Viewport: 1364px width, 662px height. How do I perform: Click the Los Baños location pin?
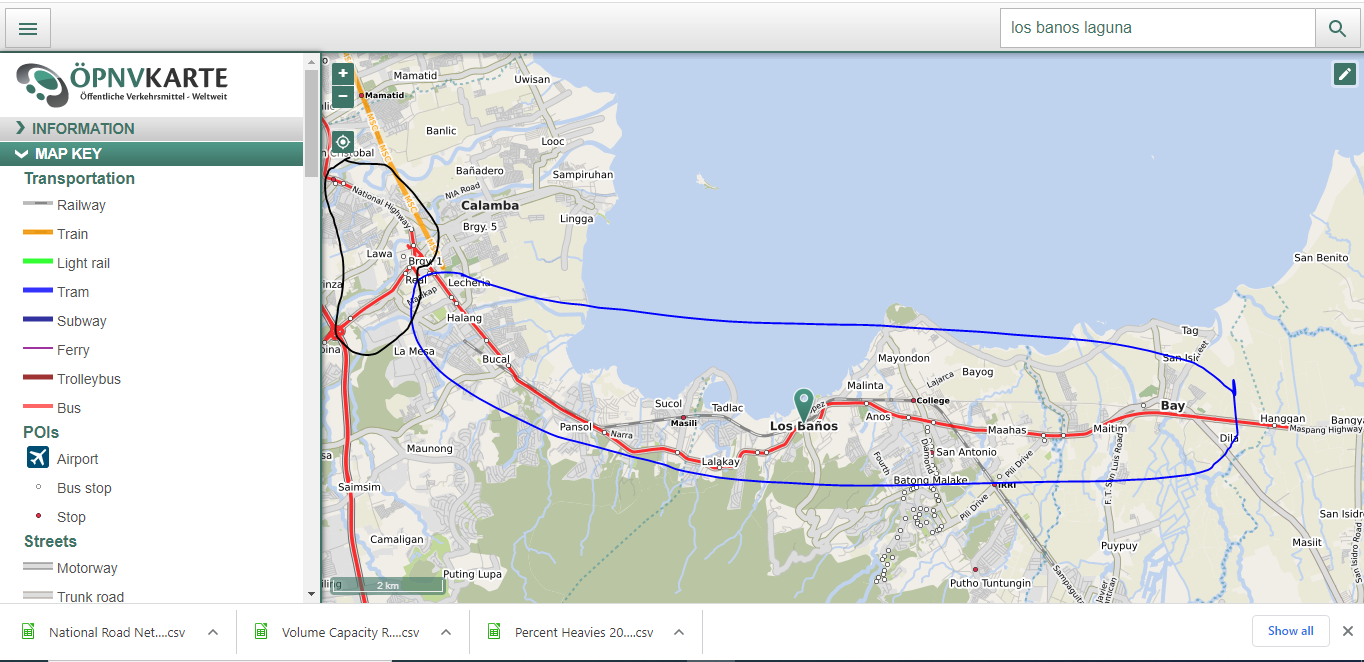point(803,404)
